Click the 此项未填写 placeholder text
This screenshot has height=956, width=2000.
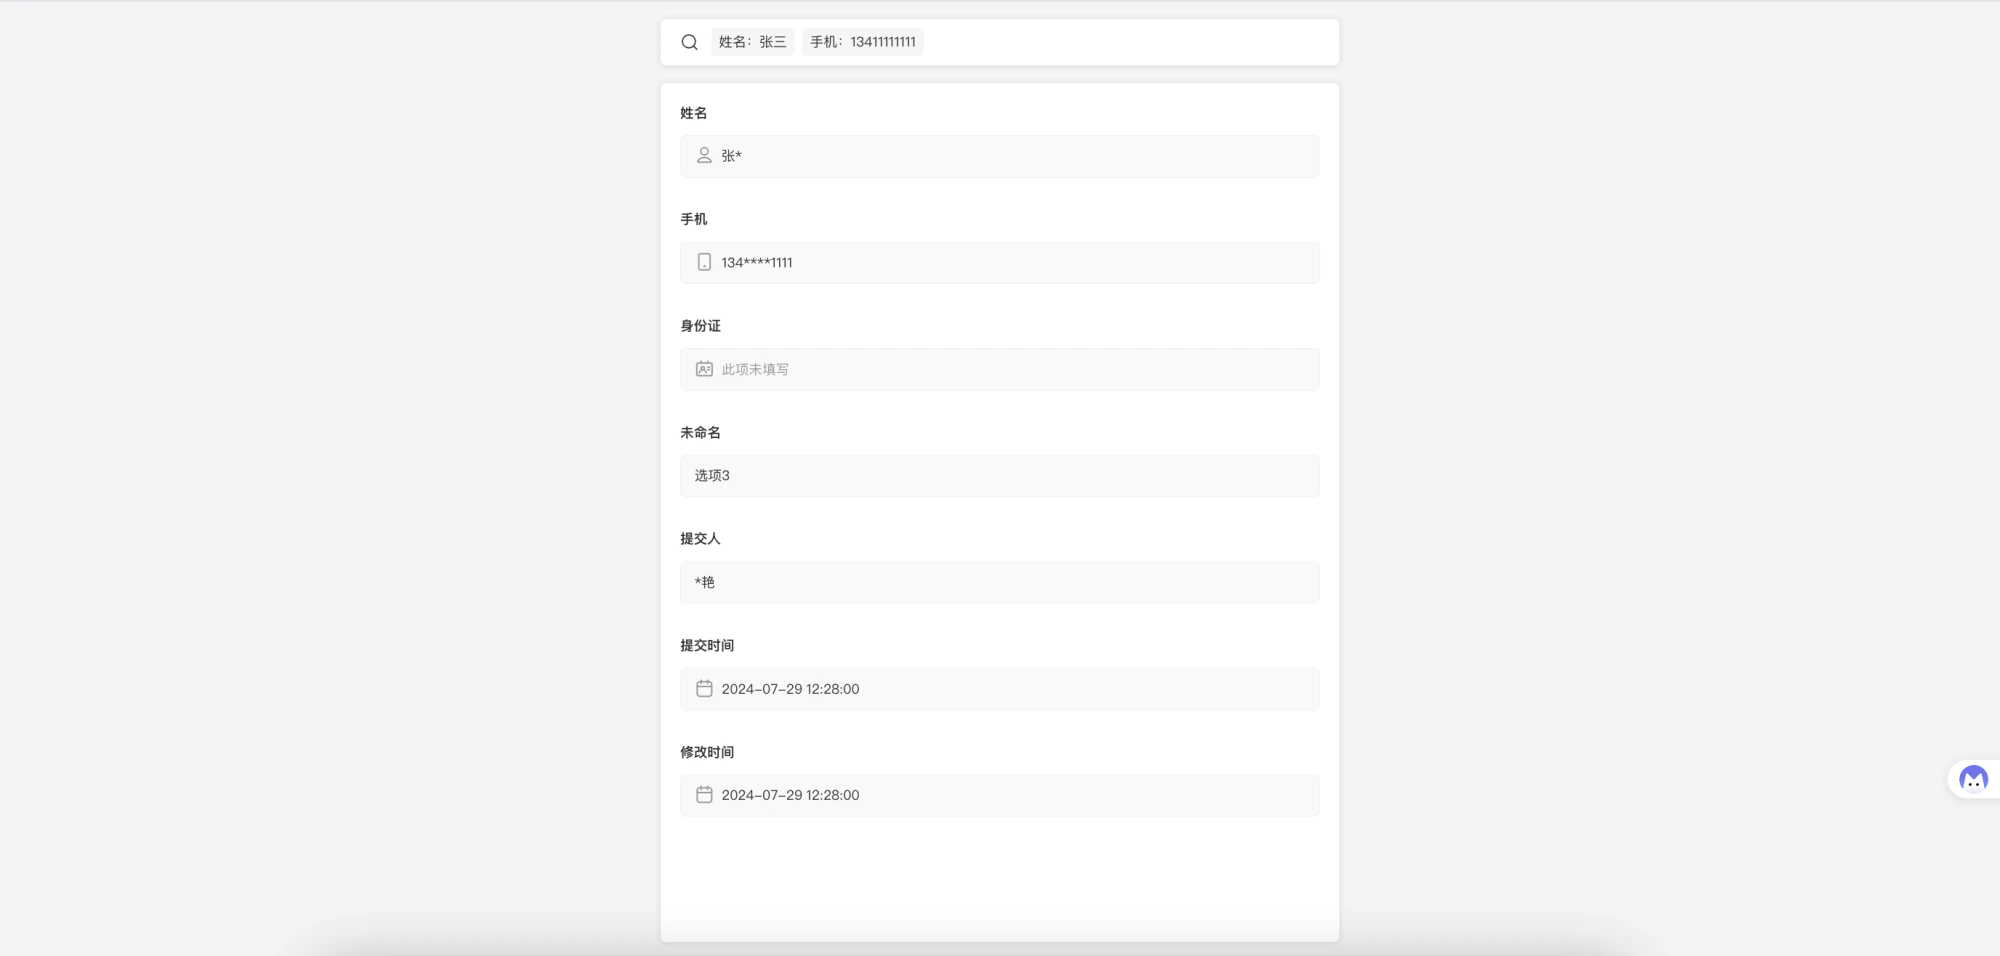755,369
